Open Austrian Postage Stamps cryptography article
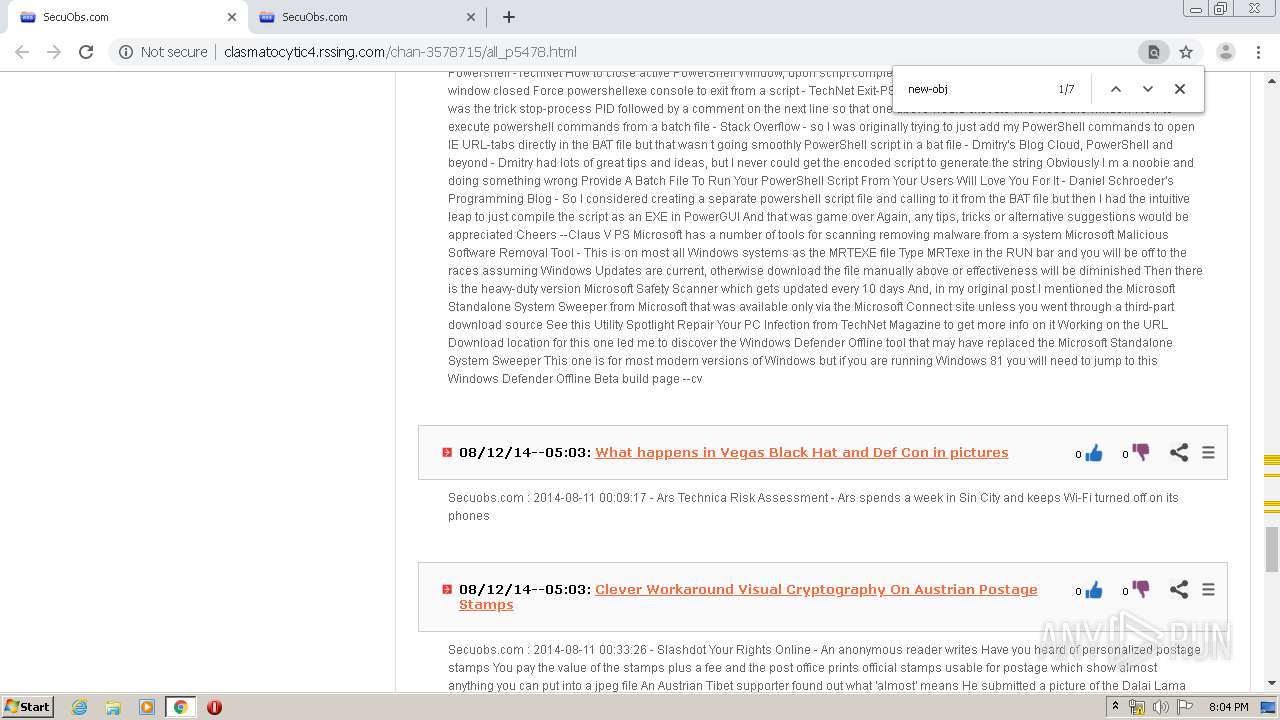 click(748, 597)
